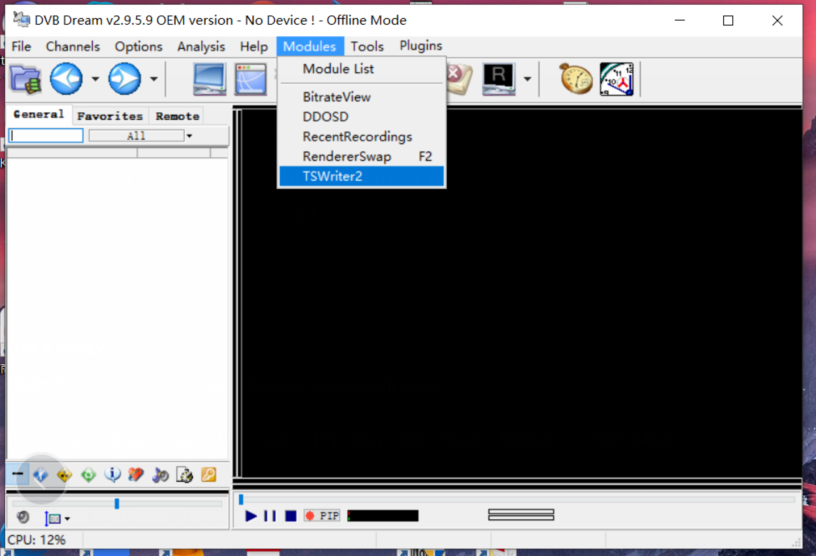Open the All channel filter dropdown
The image size is (816, 556).
pyautogui.click(x=189, y=136)
